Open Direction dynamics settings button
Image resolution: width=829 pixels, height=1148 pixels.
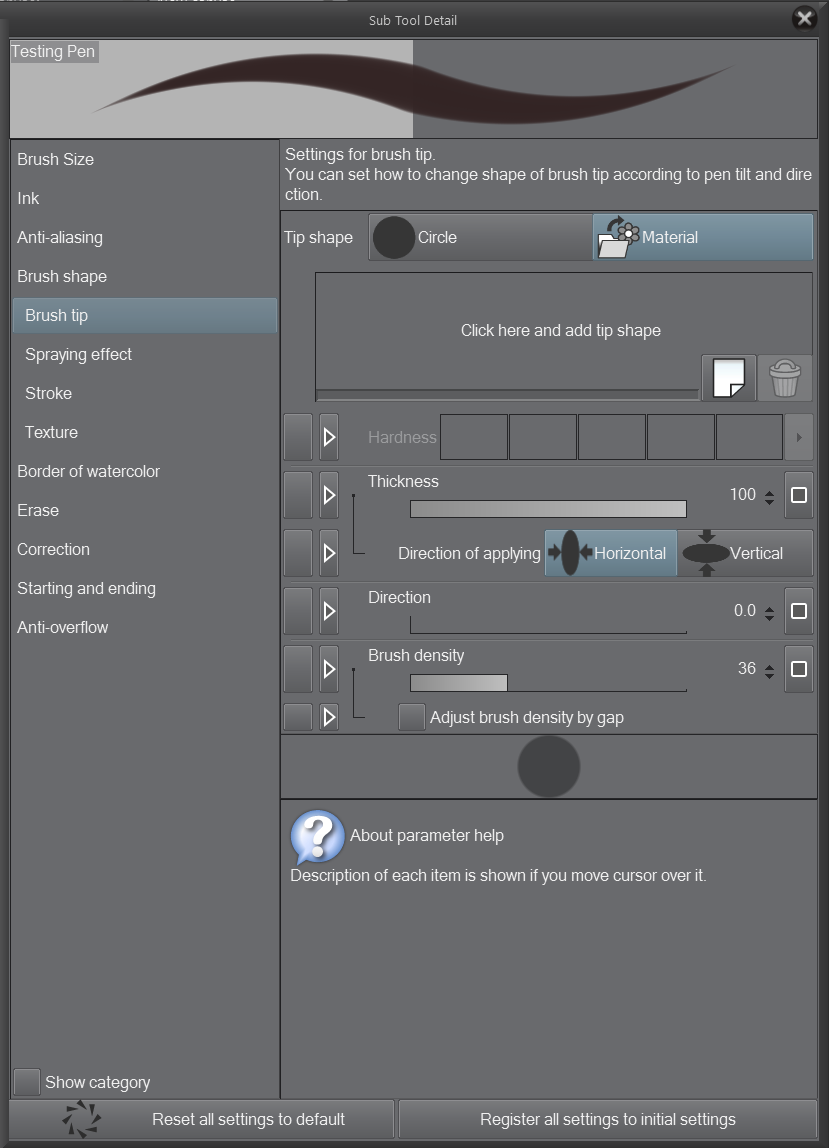coord(799,611)
